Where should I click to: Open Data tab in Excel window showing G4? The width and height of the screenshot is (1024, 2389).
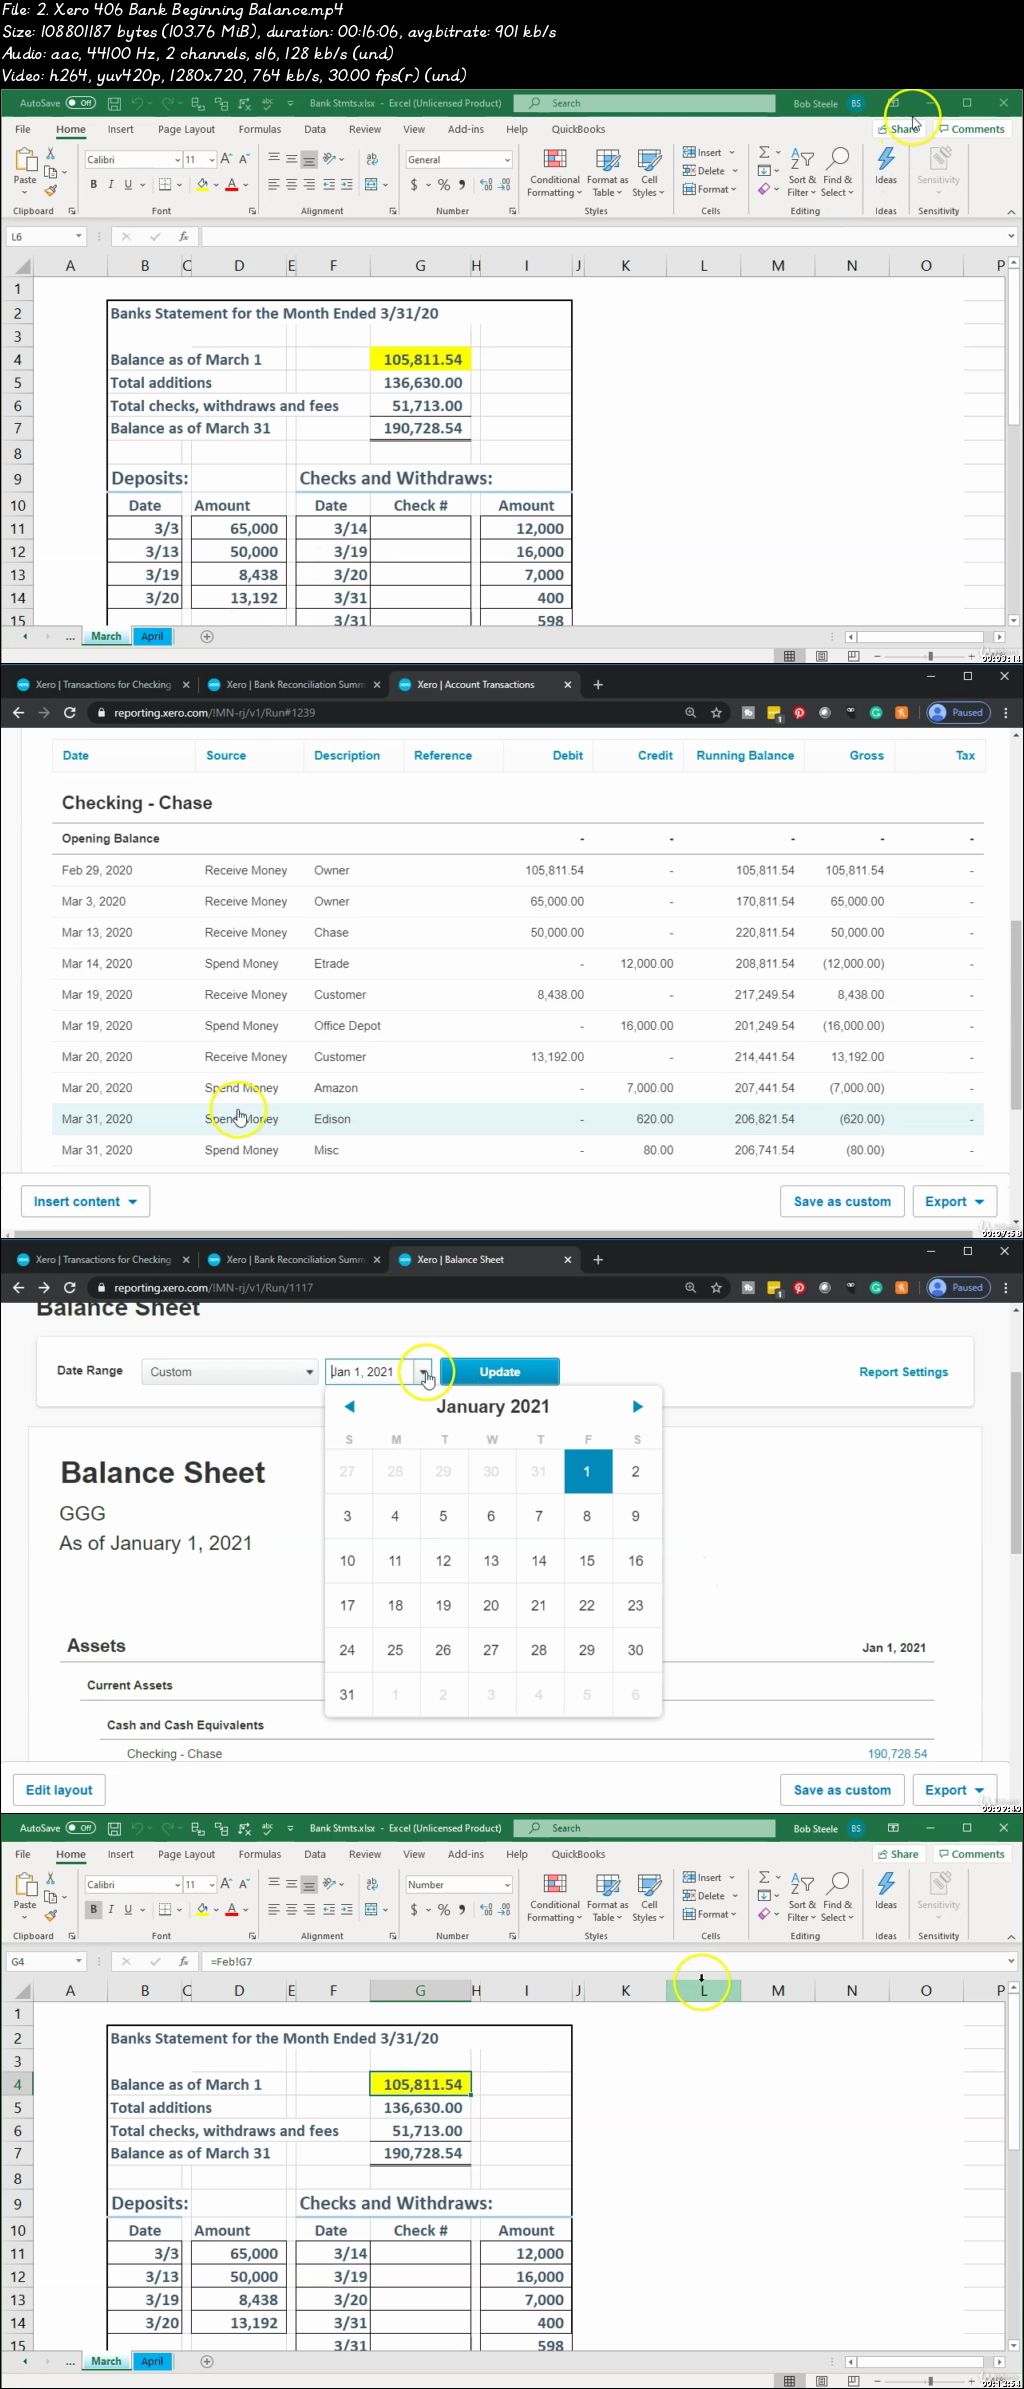point(315,1853)
